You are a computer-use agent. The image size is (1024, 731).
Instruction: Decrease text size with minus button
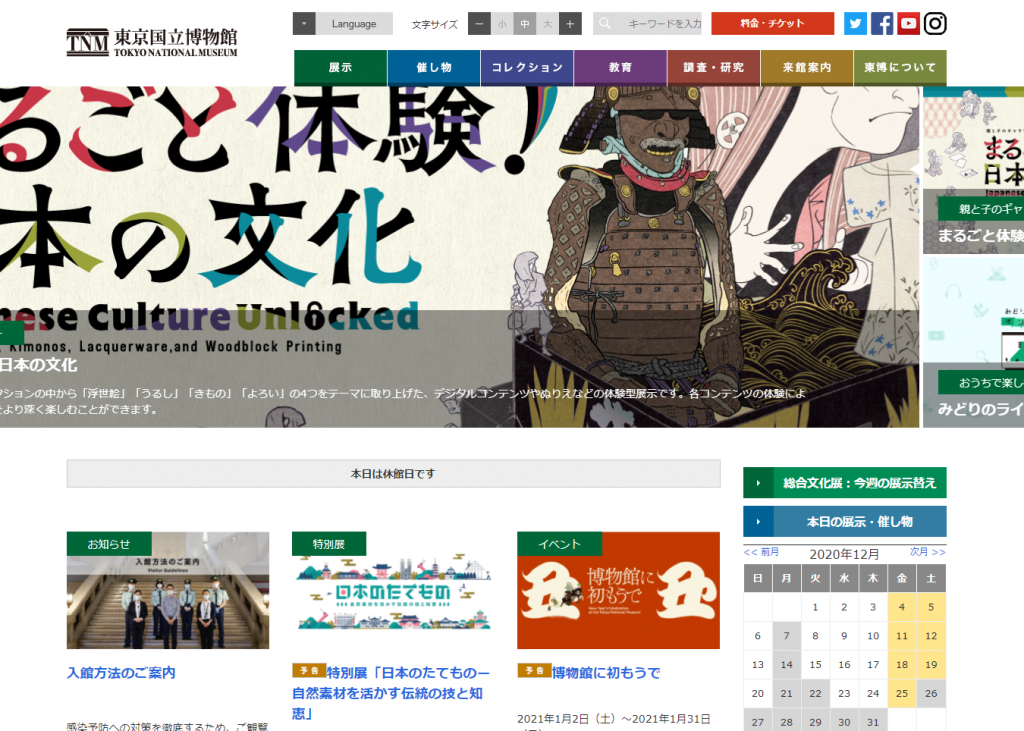click(479, 24)
